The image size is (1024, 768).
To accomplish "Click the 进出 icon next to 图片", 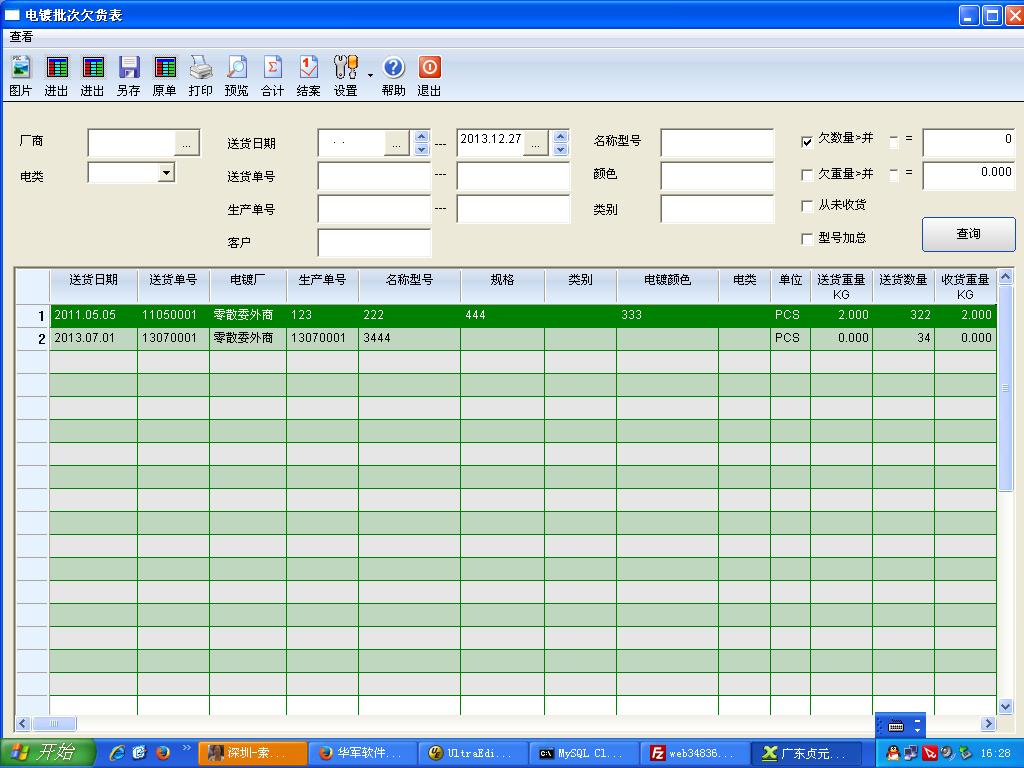I will tap(56, 76).
